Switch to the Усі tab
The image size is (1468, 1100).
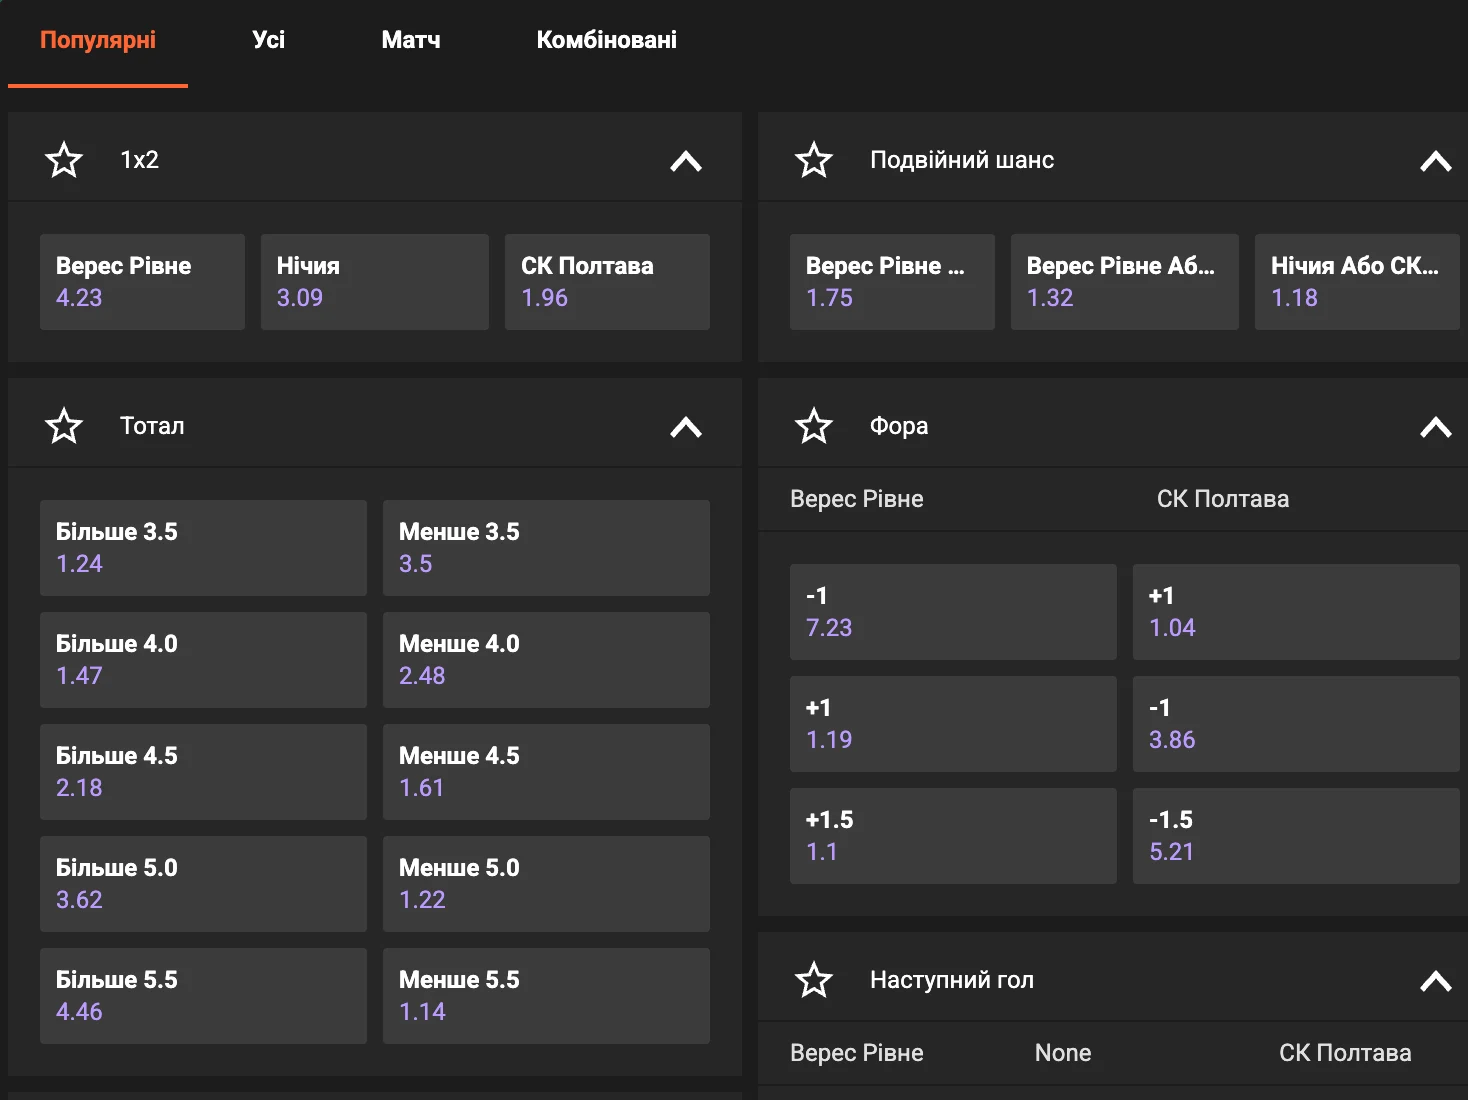pyautogui.click(x=268, y=40)
